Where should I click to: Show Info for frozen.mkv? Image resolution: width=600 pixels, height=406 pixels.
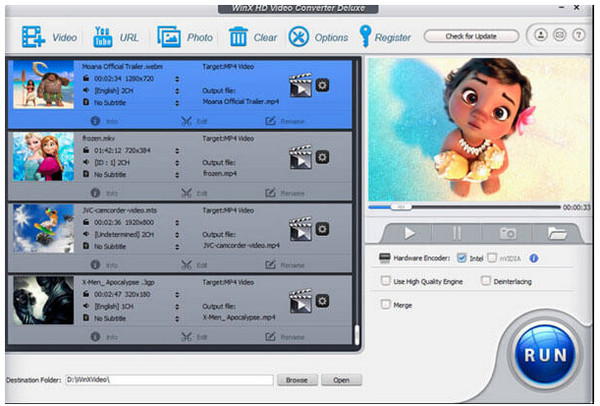(x=104, y=193)
